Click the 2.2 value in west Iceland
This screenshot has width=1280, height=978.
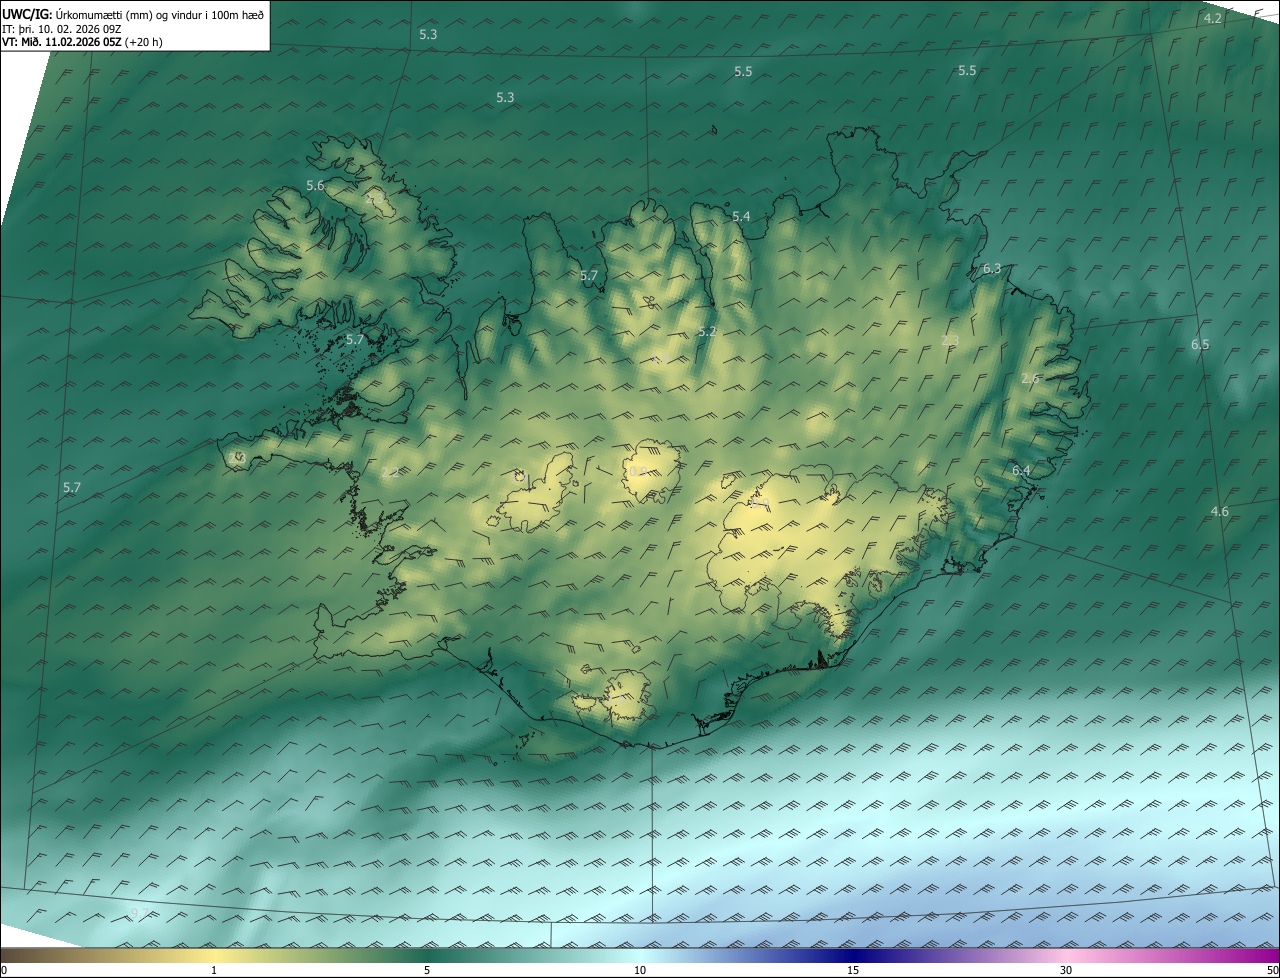(390, 472)
